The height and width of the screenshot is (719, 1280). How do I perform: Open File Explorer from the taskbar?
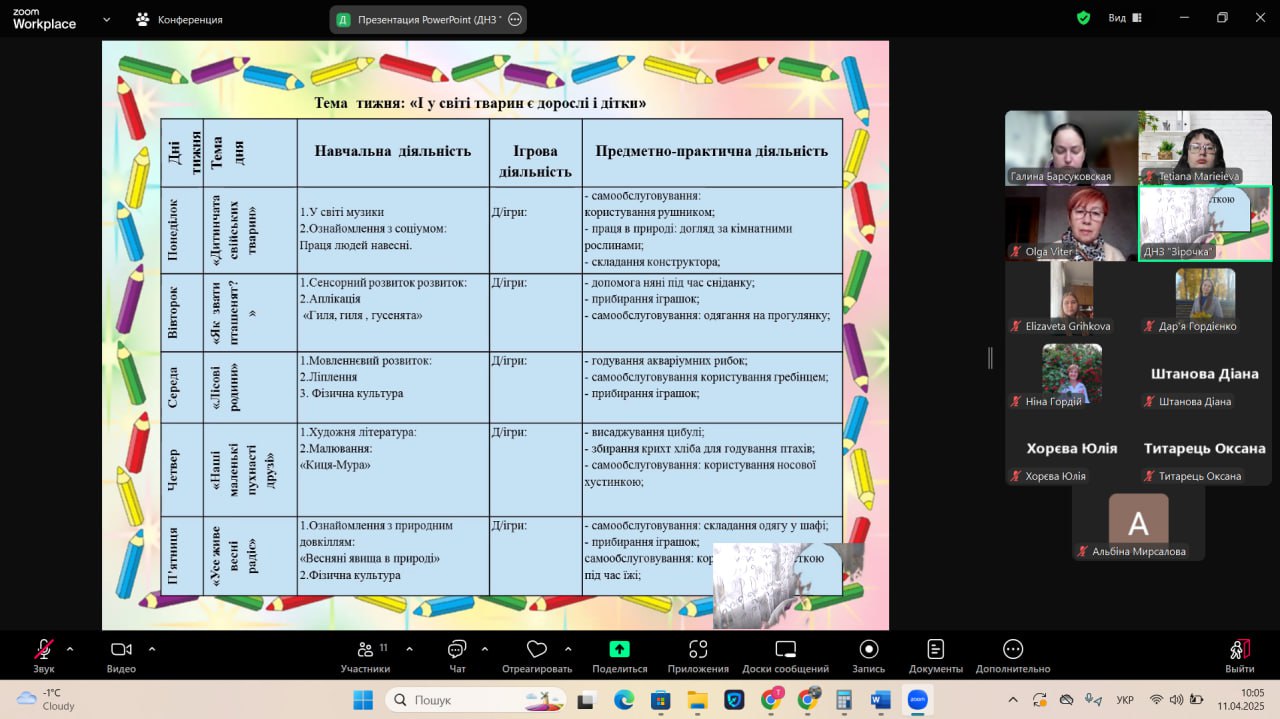click(697, 700)
